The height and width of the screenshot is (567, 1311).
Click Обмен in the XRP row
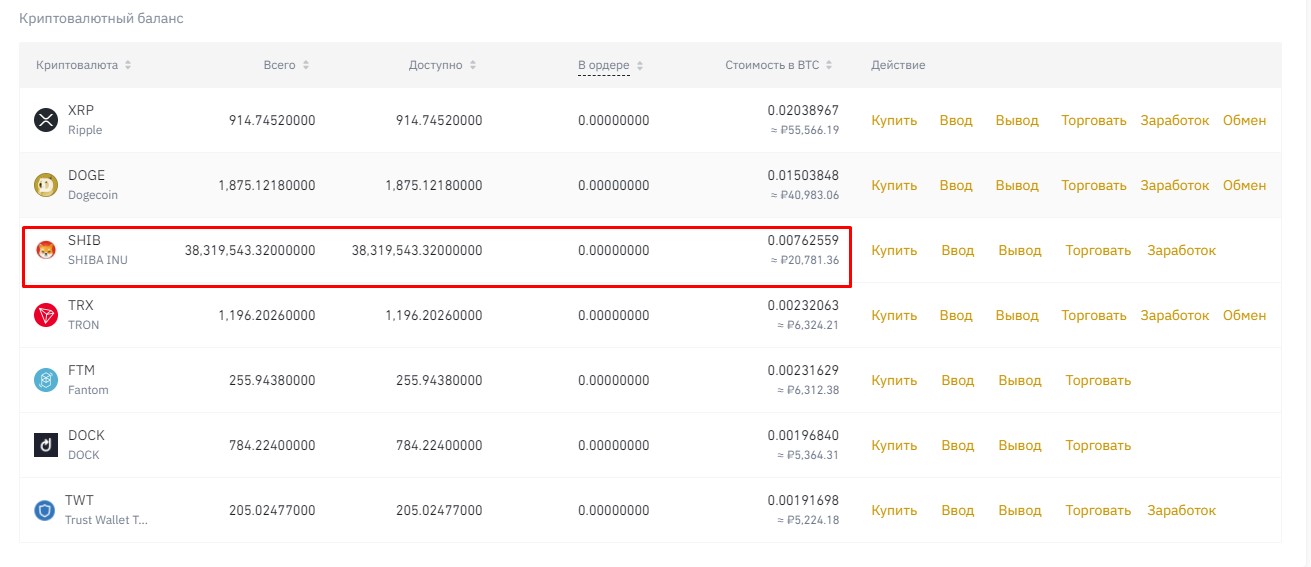tap(1245, 120)
